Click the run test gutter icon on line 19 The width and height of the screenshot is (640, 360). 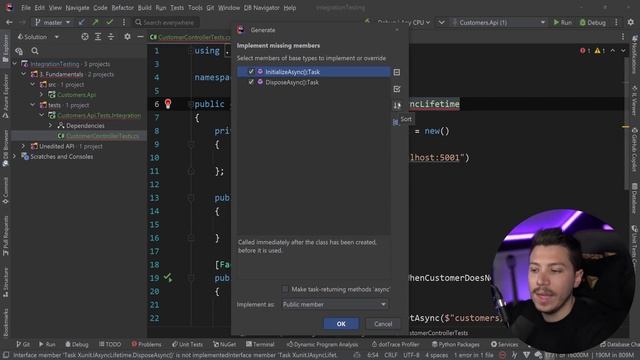168,278
